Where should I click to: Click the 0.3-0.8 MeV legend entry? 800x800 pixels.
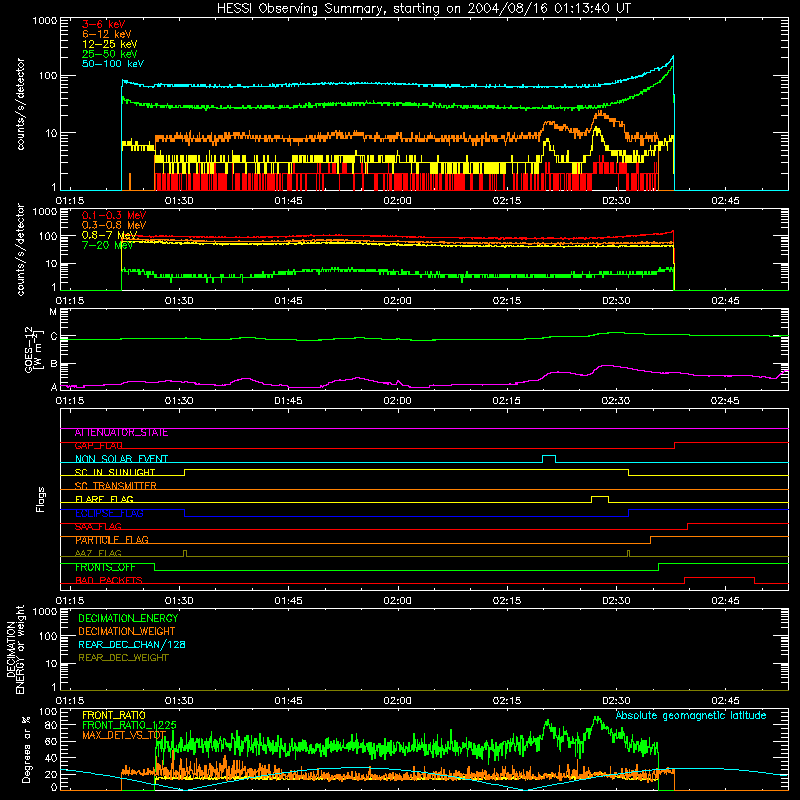(114, 225)
